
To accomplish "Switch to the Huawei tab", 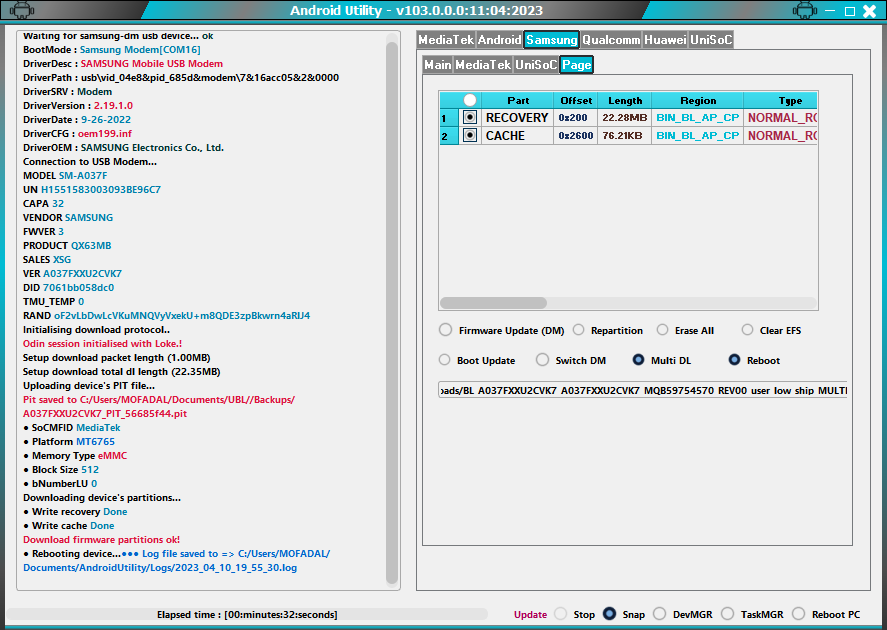I will coord(665,40).
